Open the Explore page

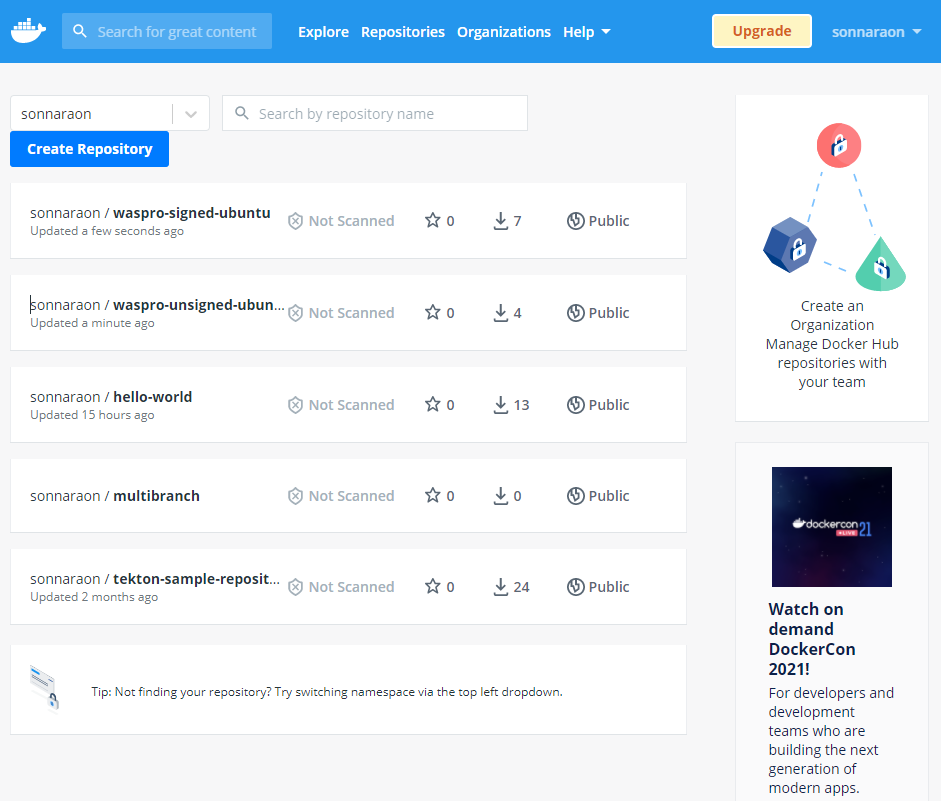click(323, 32)
